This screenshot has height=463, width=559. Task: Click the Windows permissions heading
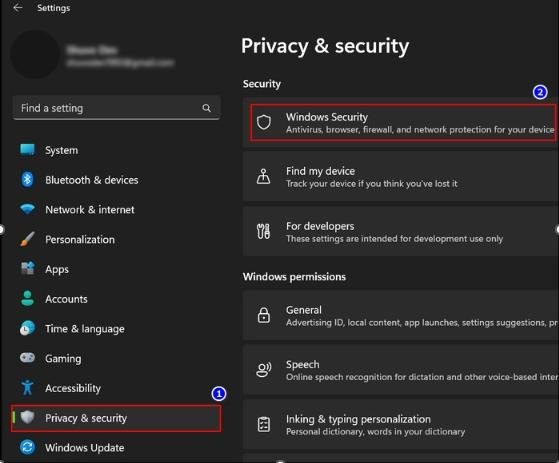(294, 277)
